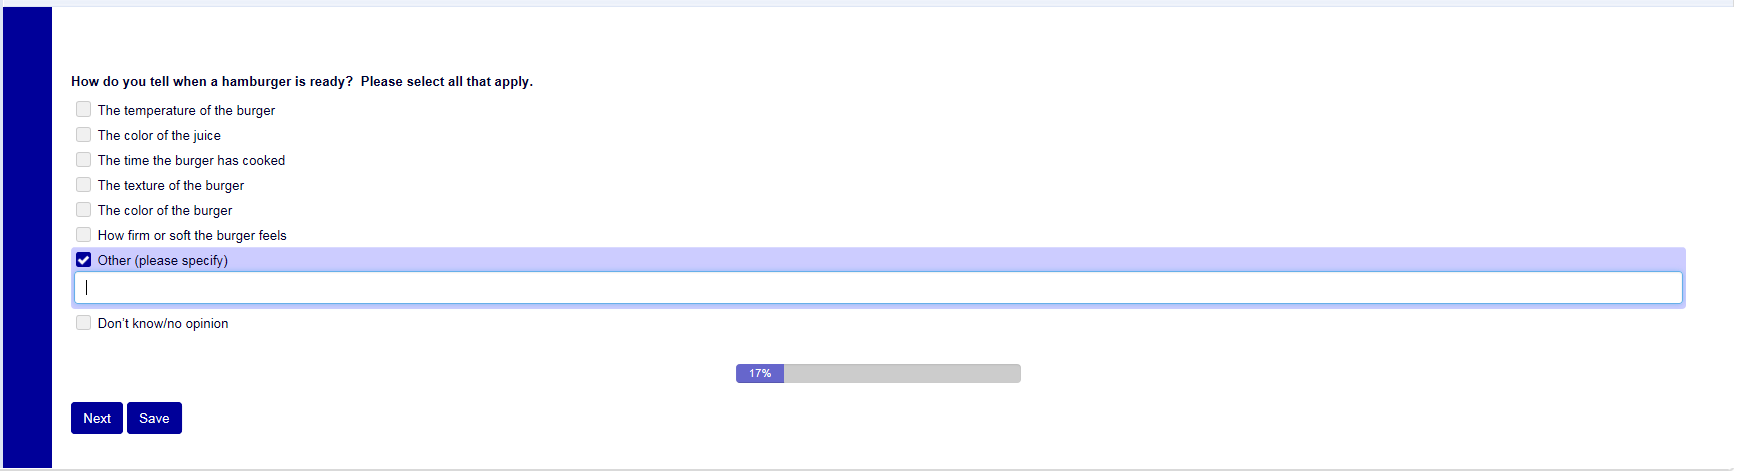The width and height of the screenshot is (1740, 474).
Task: Tick the color of the juice checkbox
Action: [84, 135]
